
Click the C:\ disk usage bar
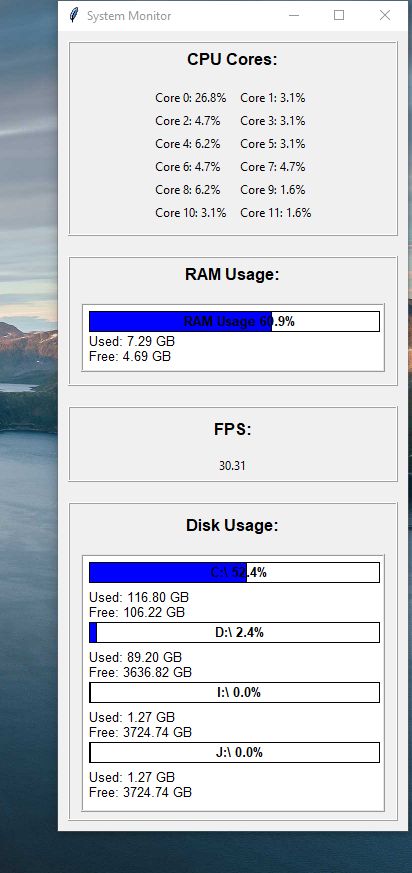click(x=234, y=572)
